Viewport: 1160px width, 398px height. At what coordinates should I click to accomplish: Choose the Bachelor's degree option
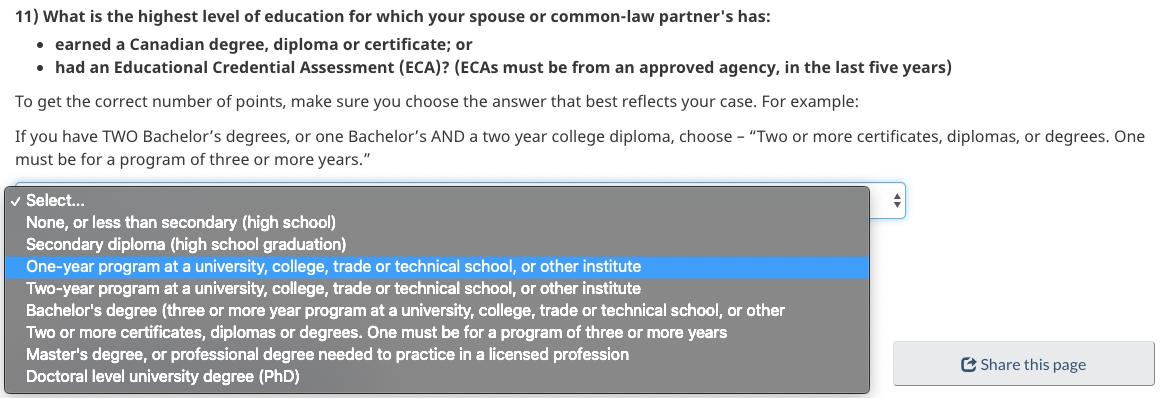click(x=436, y=310)
